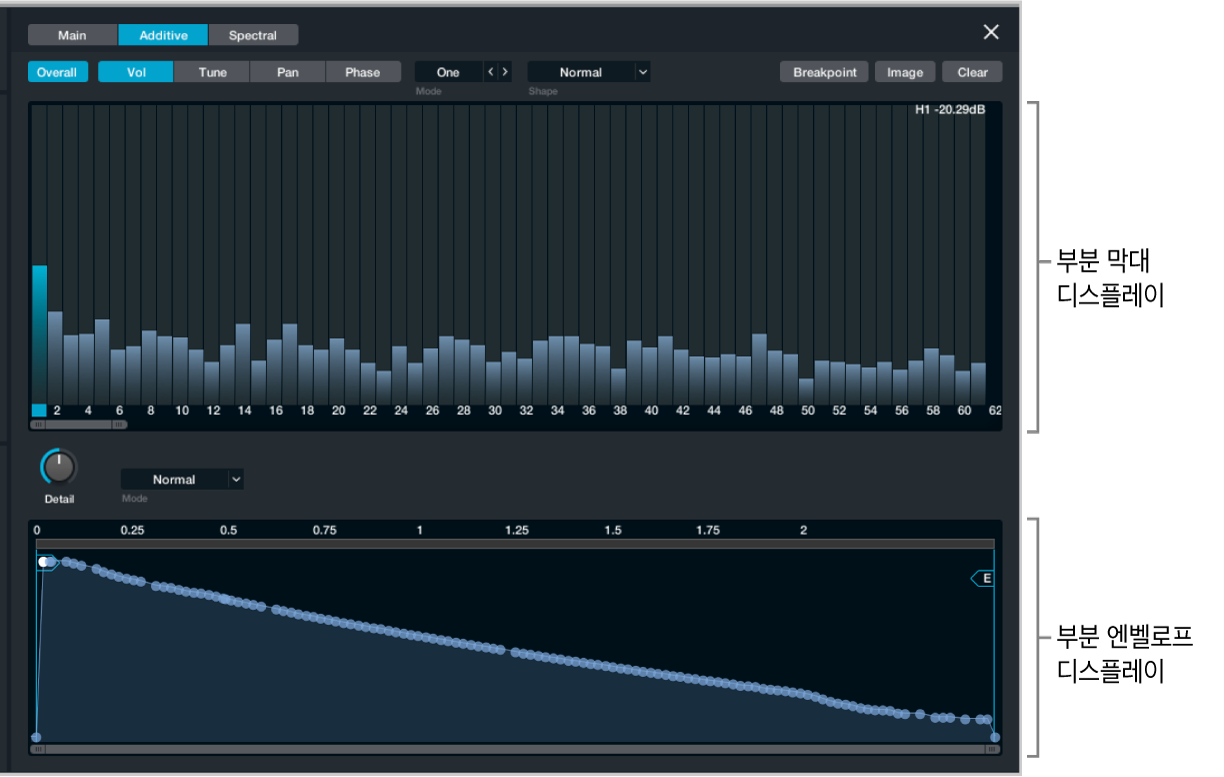Image resolution: width=1224 pixels, height=777 pixels.
Task: Click the envelope's final breakpoint at bottom right
Action: [x=994, y=738]
